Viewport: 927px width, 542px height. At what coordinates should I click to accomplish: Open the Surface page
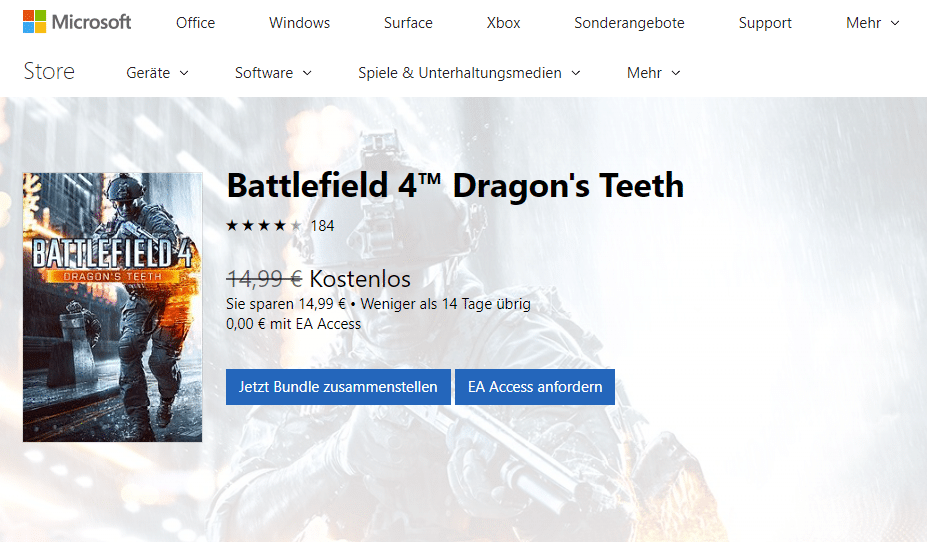tap(408, 23)
